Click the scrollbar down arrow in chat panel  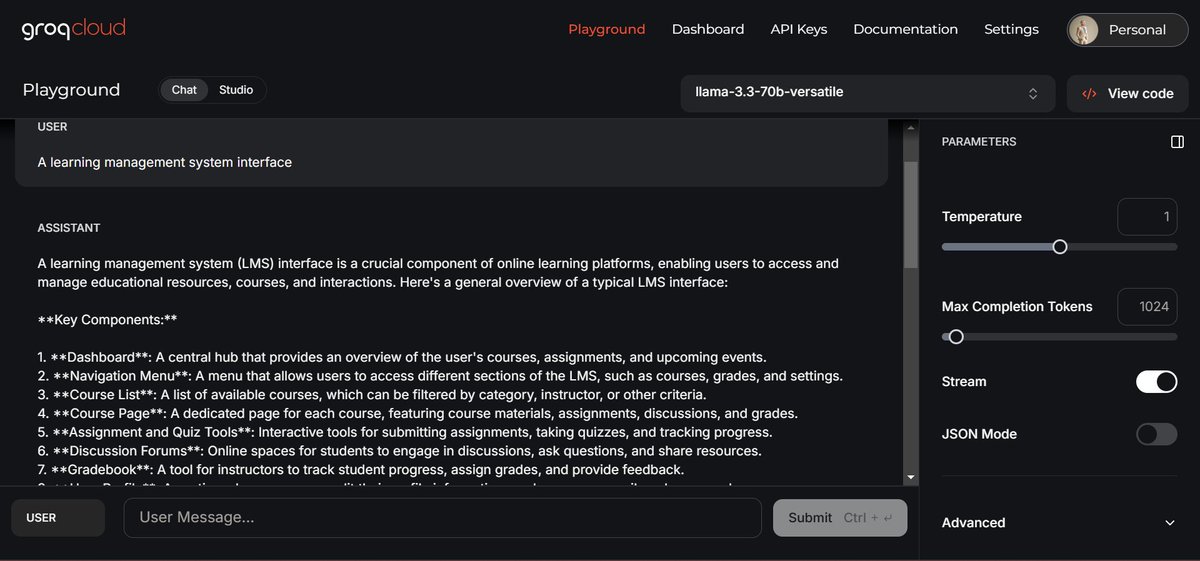pos(910,478)
